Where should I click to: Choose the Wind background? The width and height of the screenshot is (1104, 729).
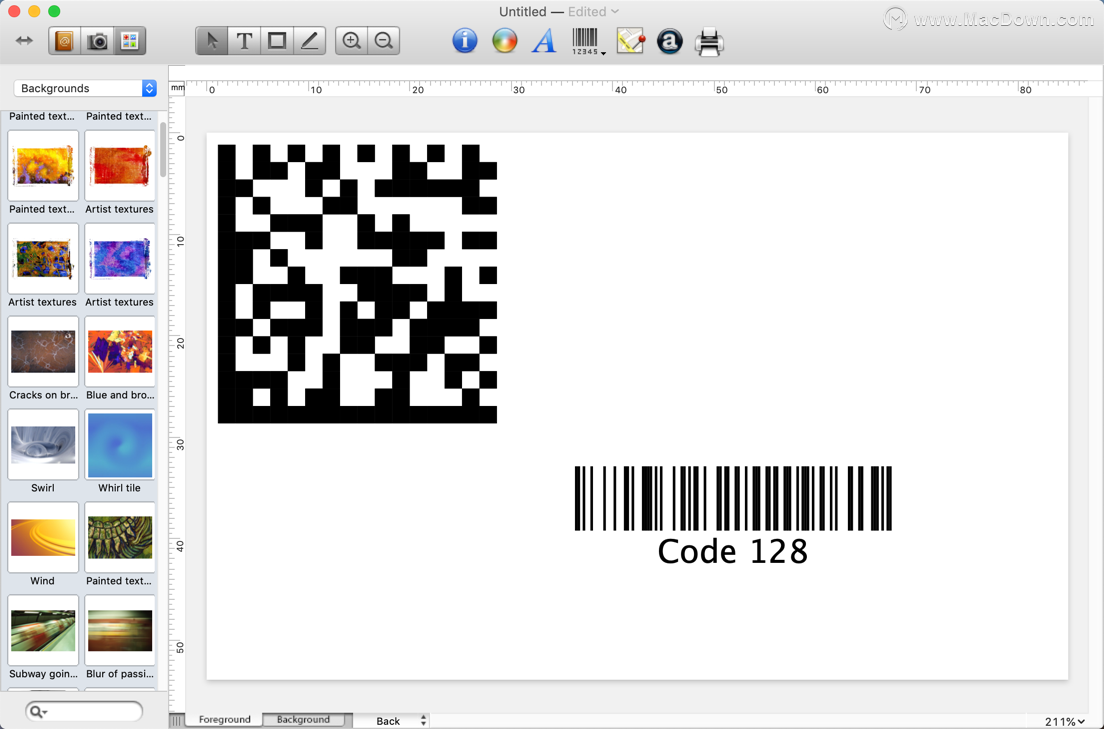[x=43, y=537]
